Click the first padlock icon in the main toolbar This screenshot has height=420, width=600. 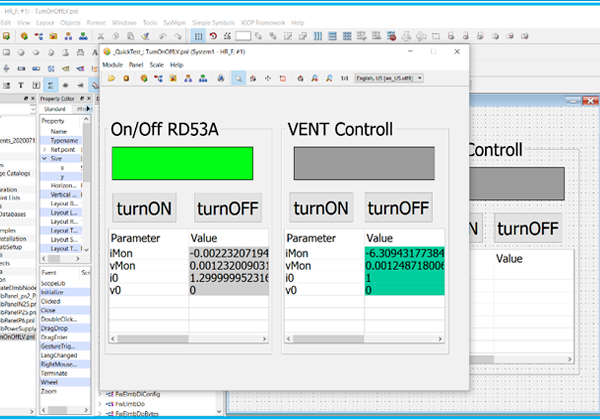pos(451,36)
